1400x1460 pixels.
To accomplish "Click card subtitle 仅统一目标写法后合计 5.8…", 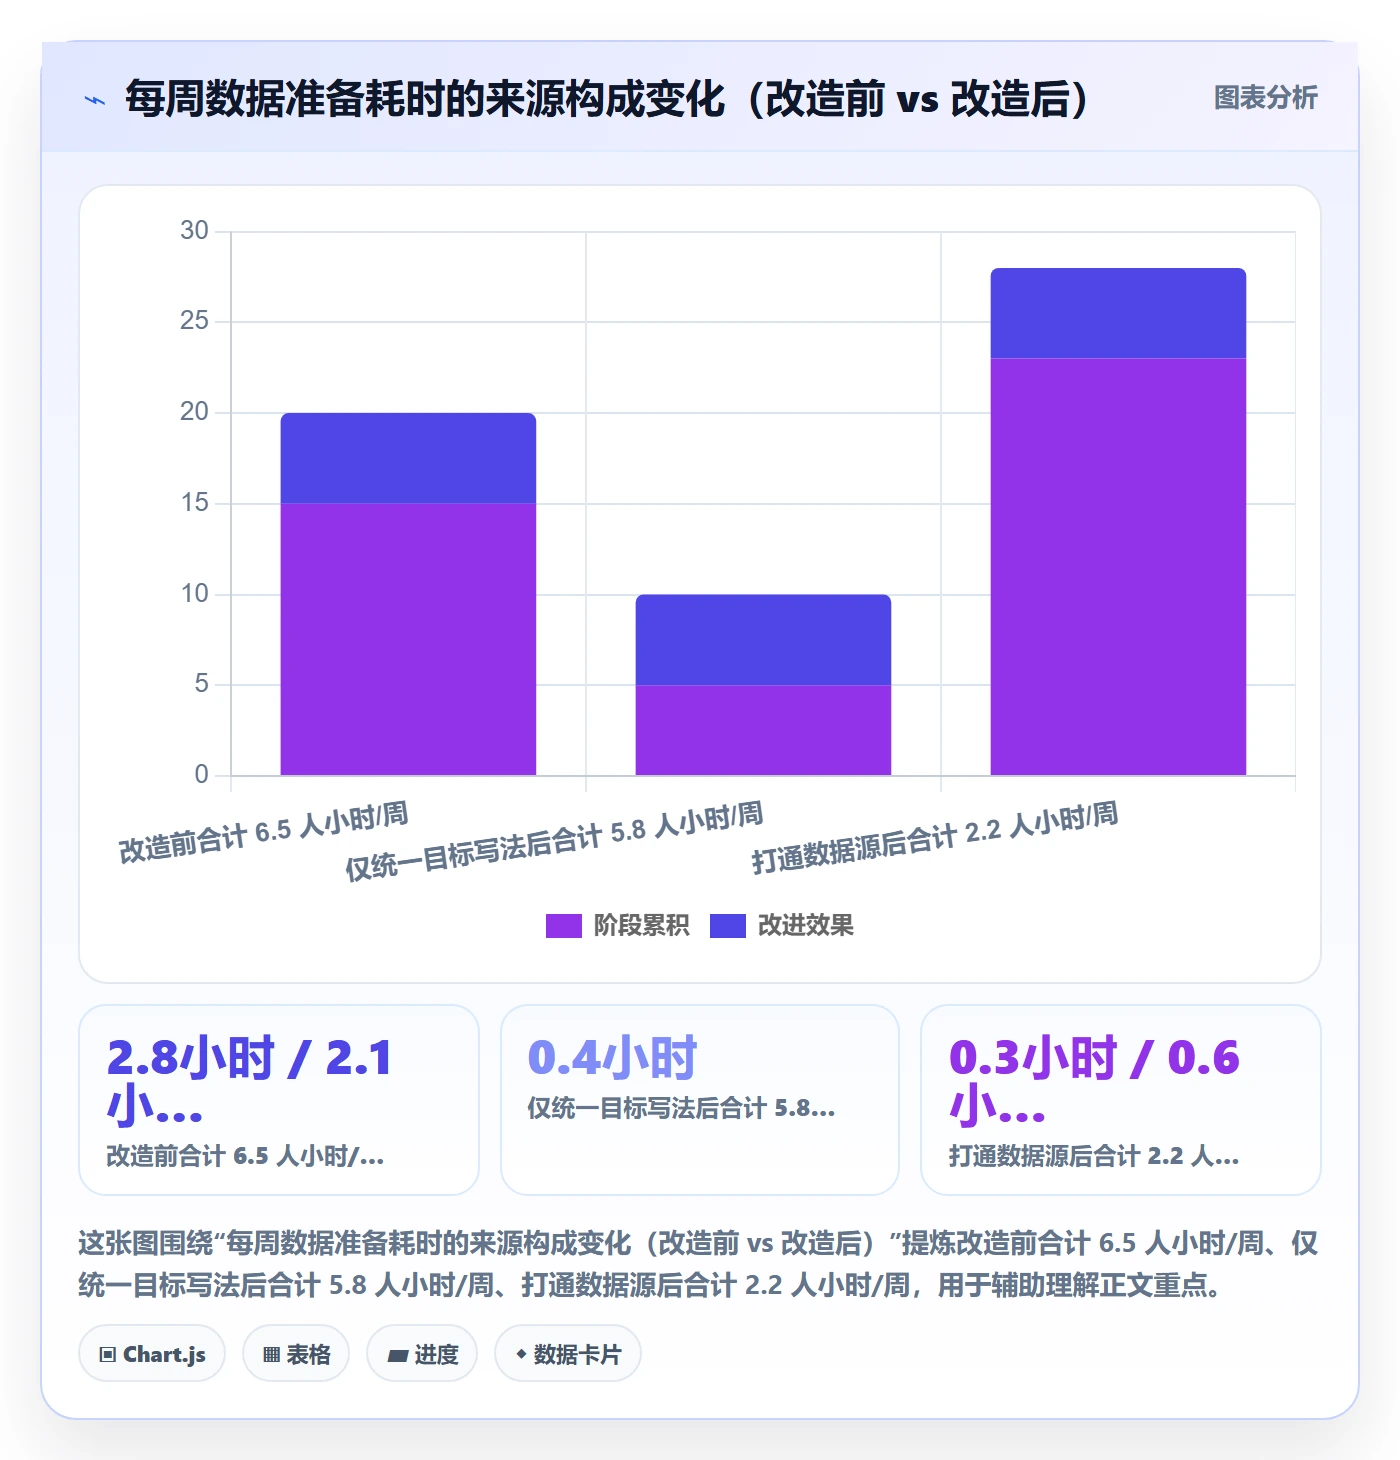I will coord(681,1108).
